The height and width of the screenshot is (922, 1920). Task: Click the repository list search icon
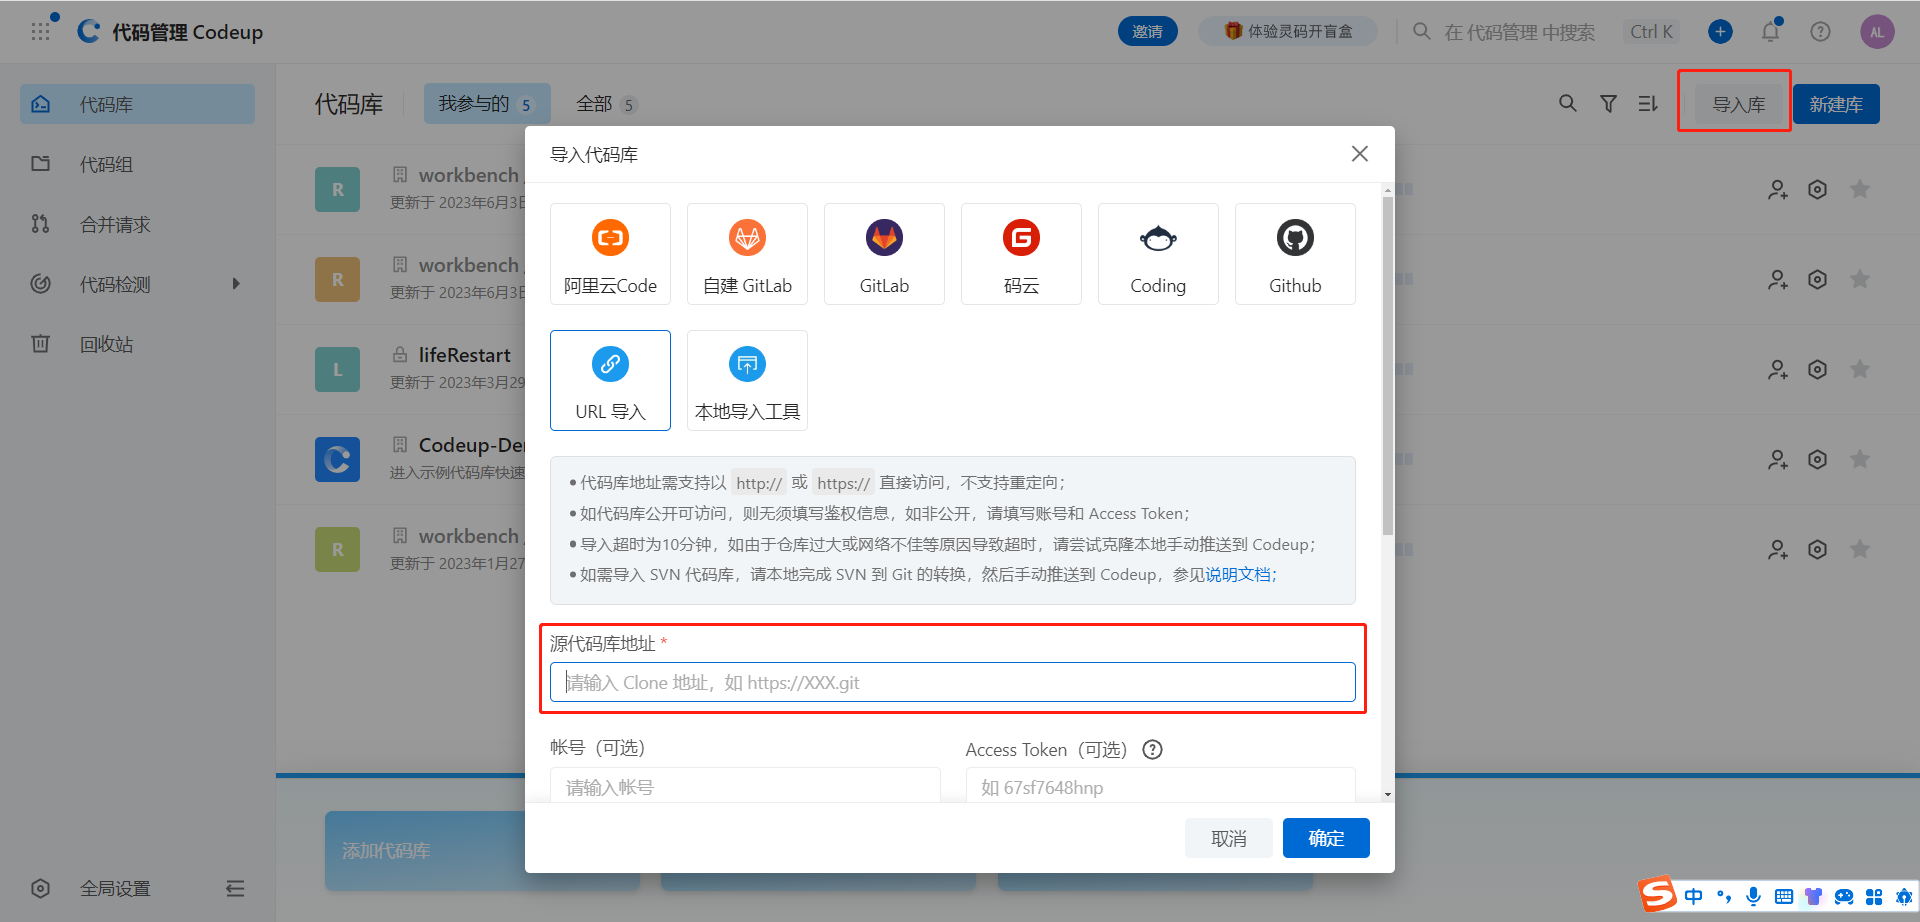point(1568,104)
